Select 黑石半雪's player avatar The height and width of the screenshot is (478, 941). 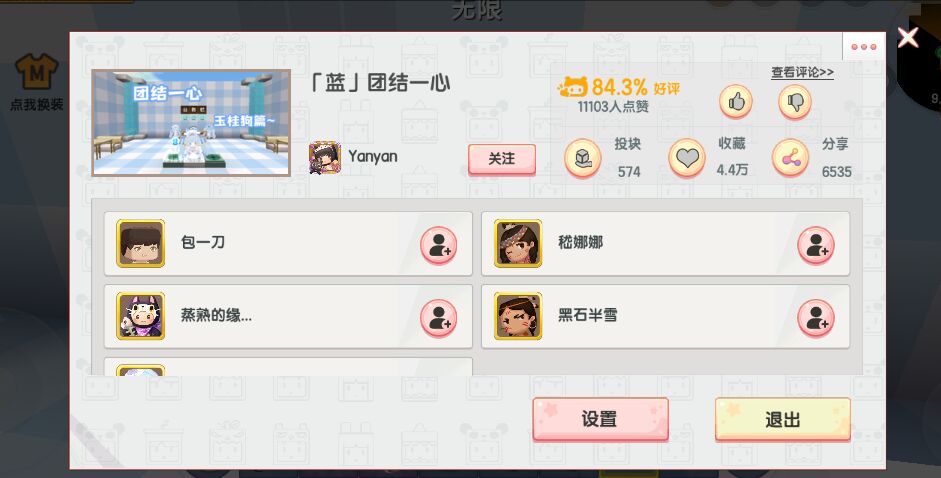click(518, 316)
